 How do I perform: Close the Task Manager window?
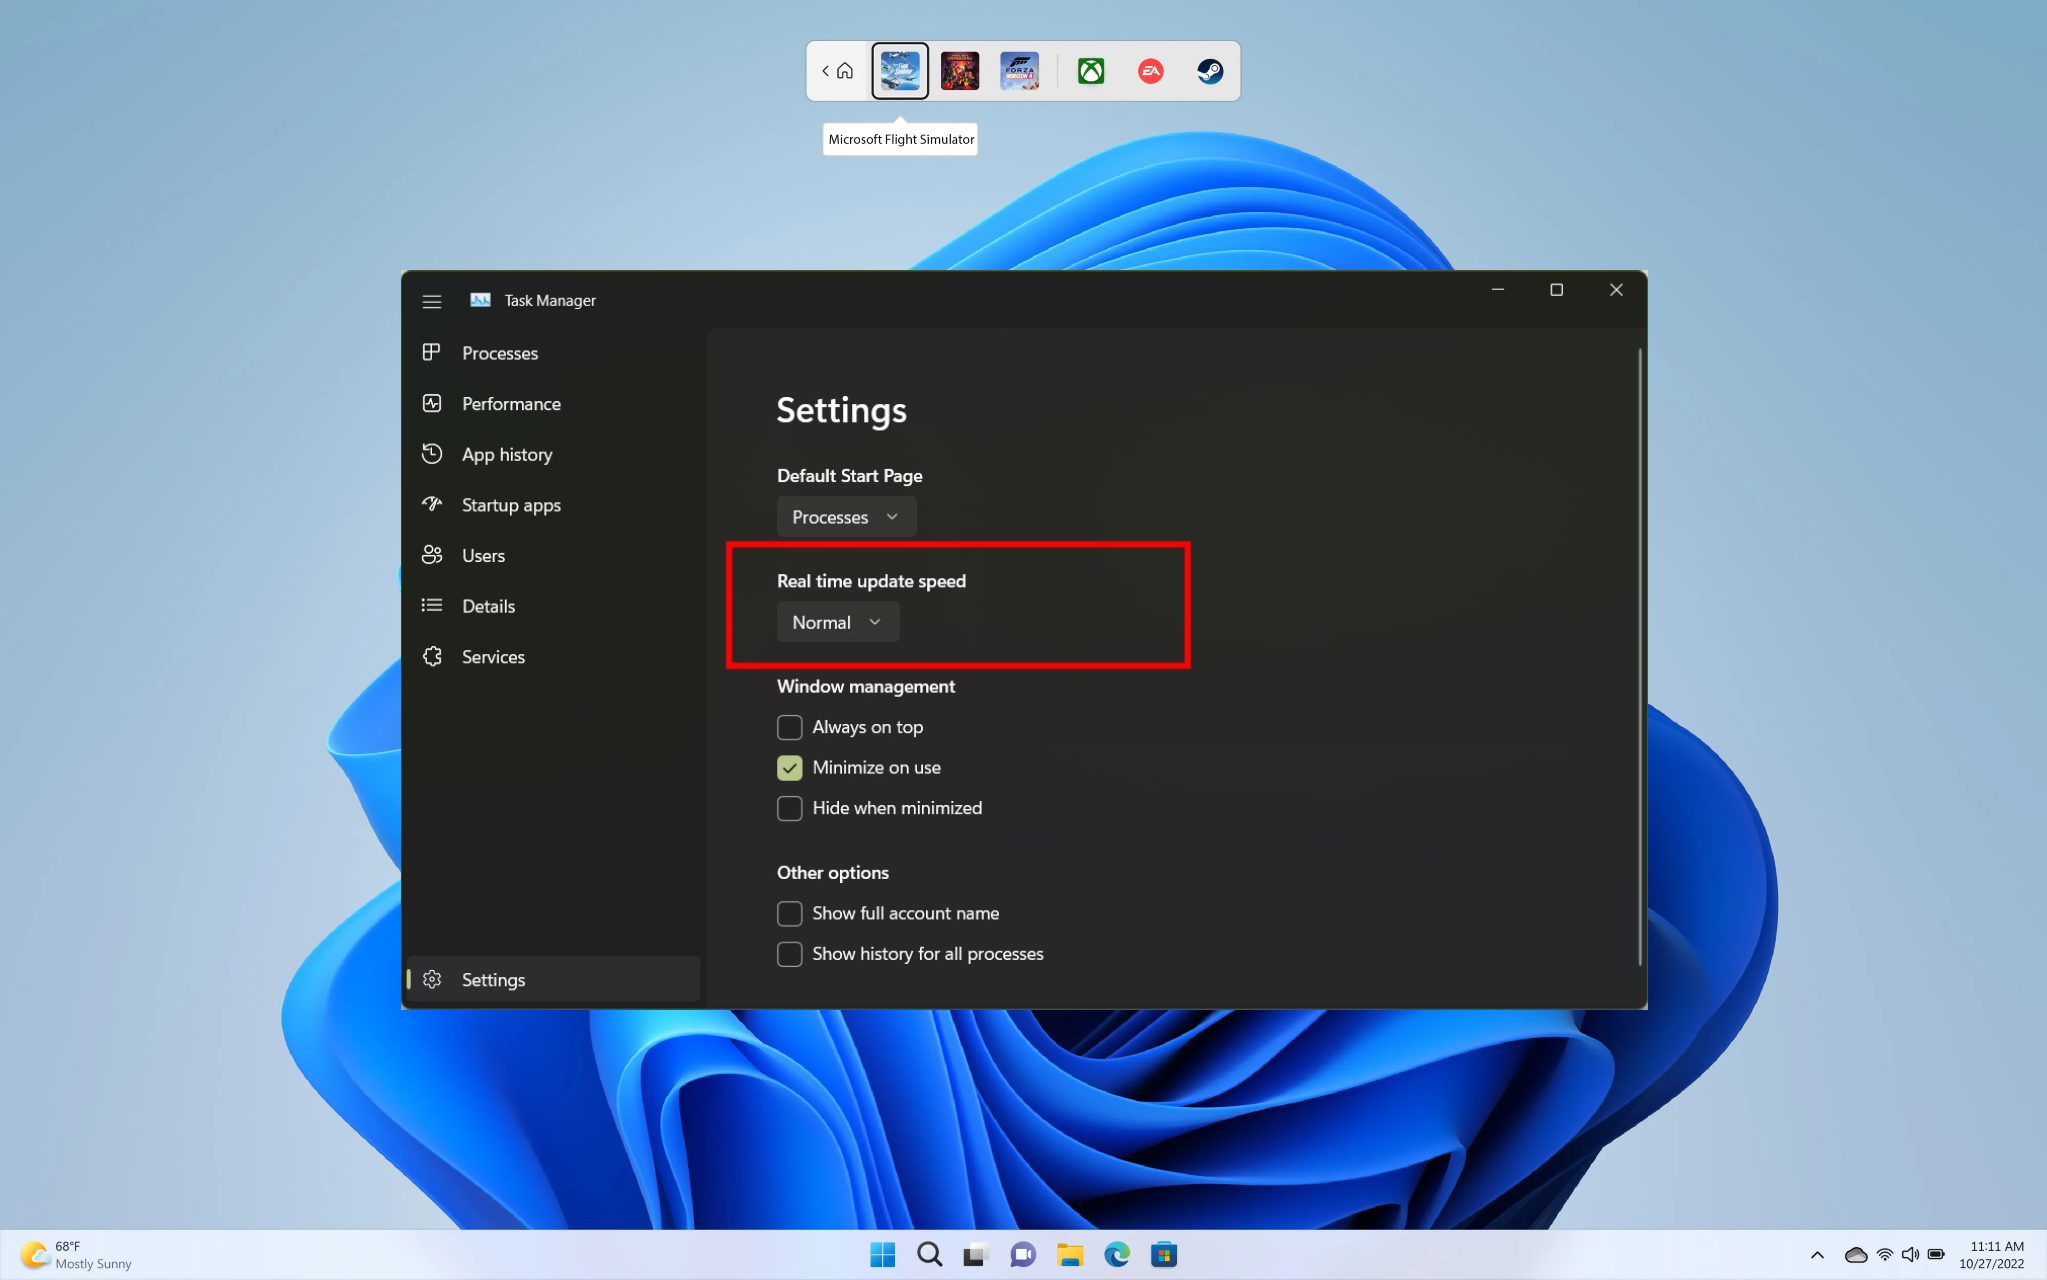(x=1616, y=290)
